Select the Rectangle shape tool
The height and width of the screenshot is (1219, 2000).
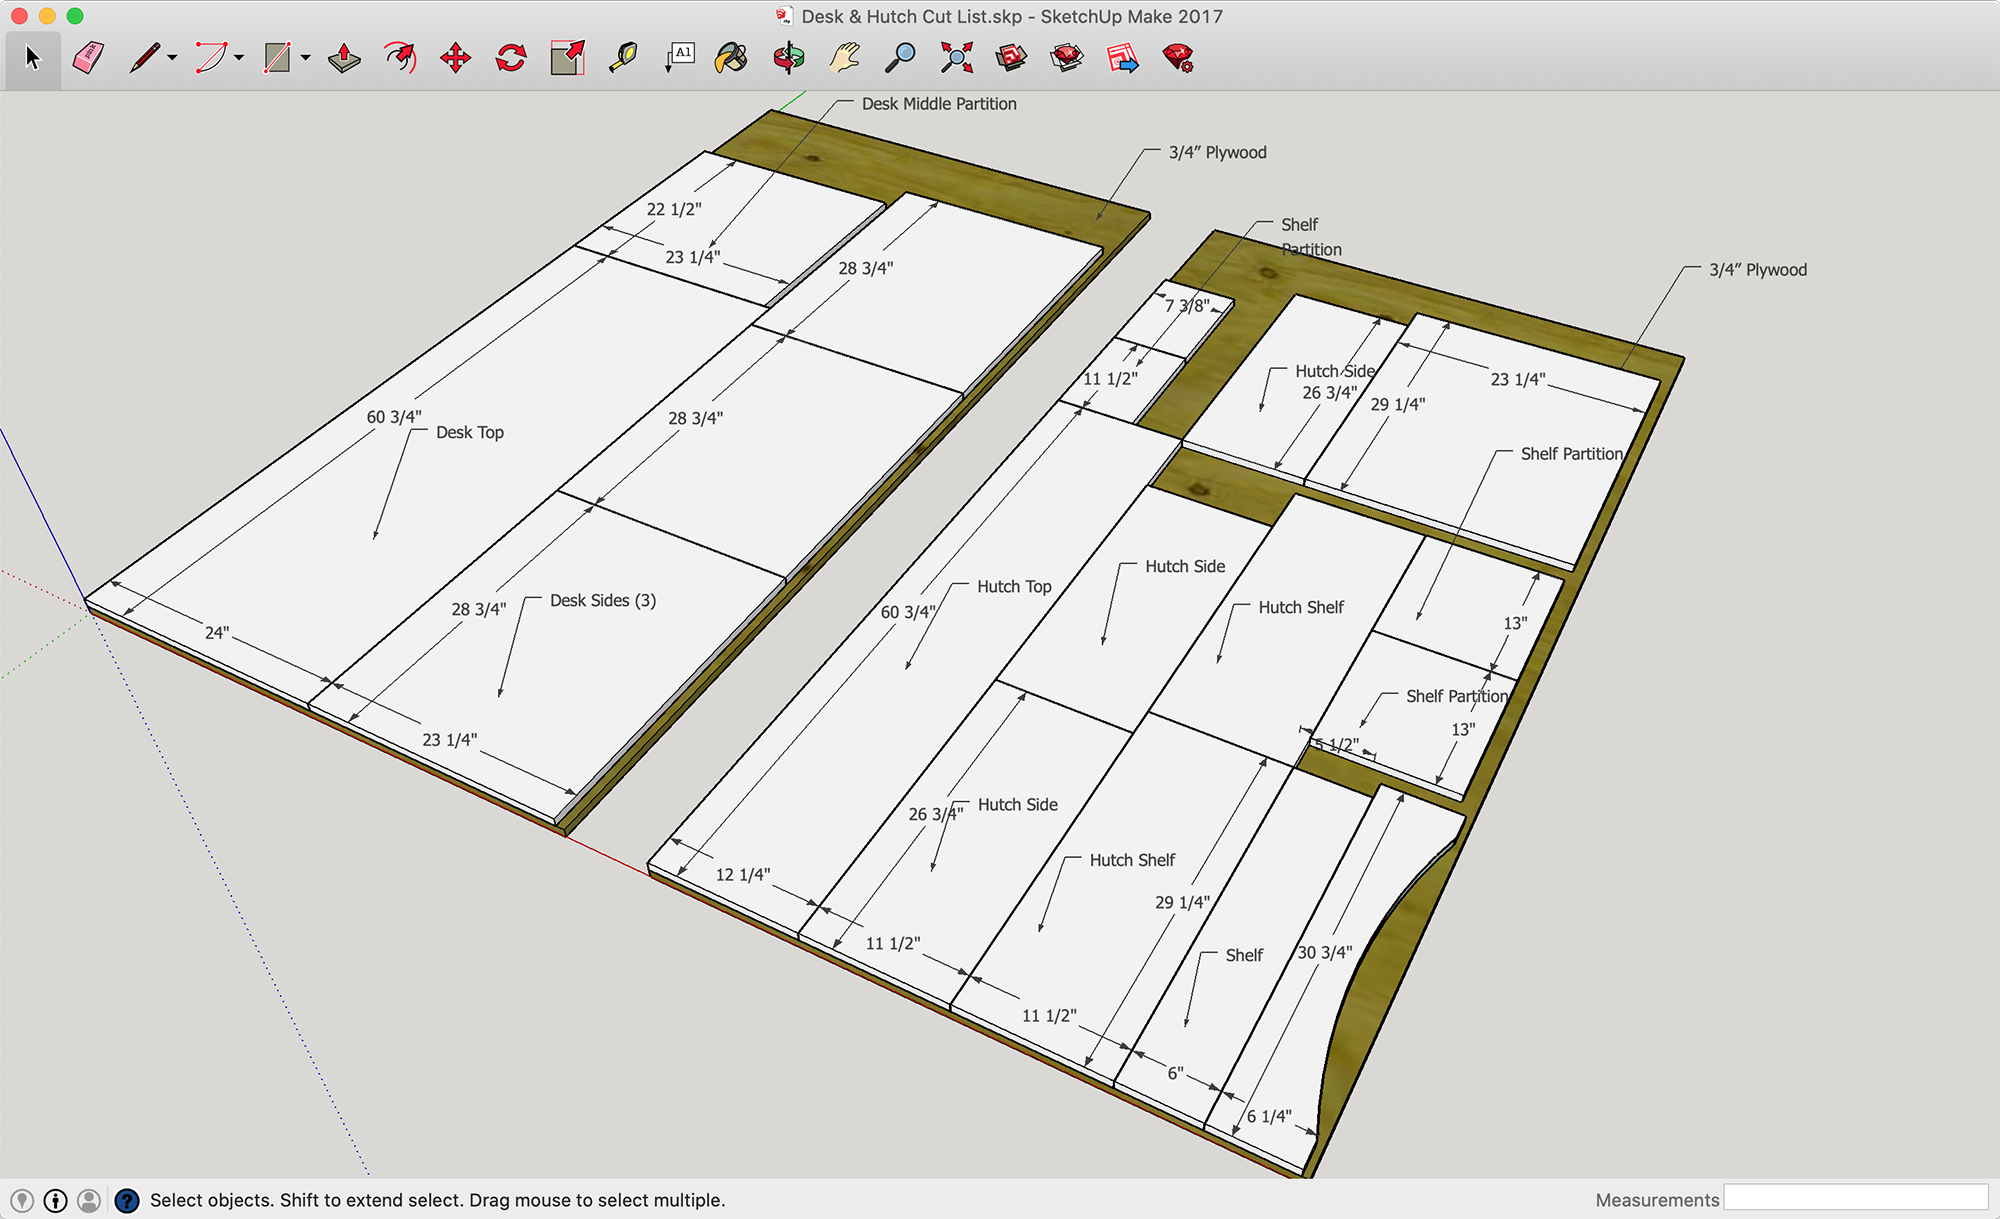pyautogui.click(x=277, y=58)
